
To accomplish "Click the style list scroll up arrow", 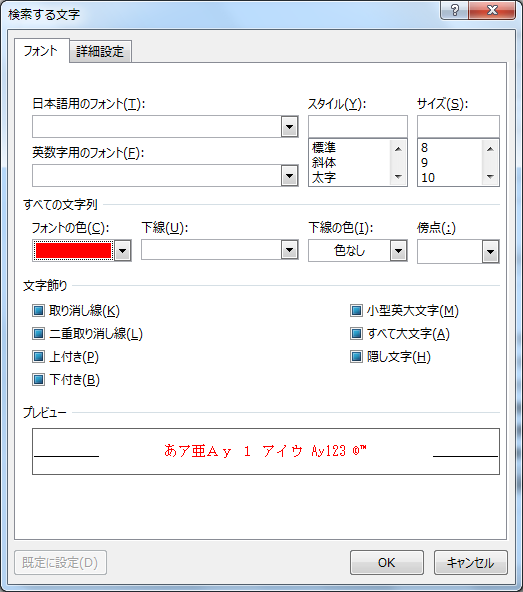I will (398, 149).
